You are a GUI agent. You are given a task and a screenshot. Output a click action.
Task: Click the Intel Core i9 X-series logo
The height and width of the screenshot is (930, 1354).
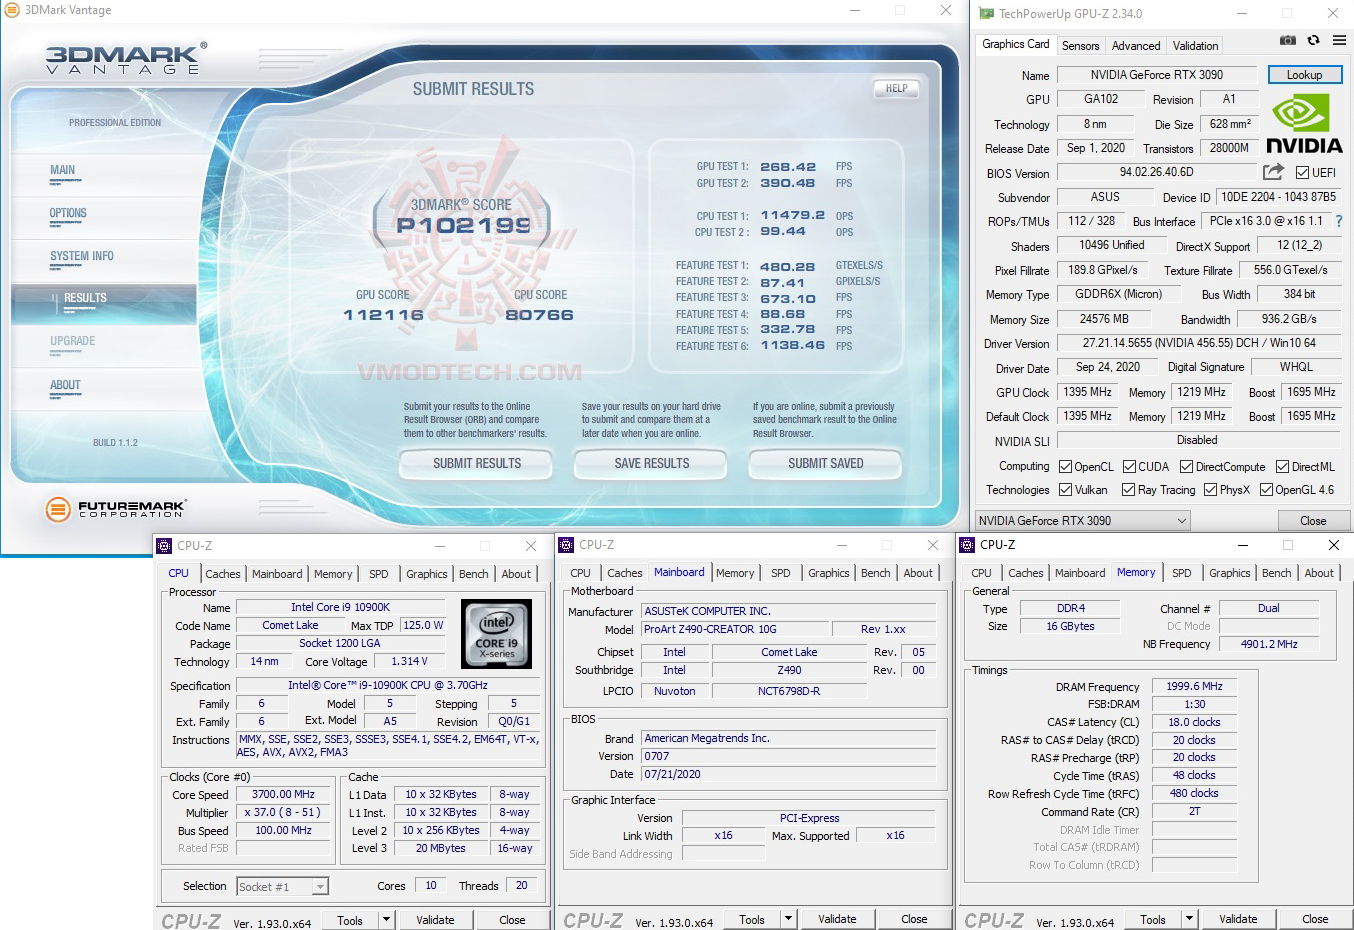click(496, 634)
